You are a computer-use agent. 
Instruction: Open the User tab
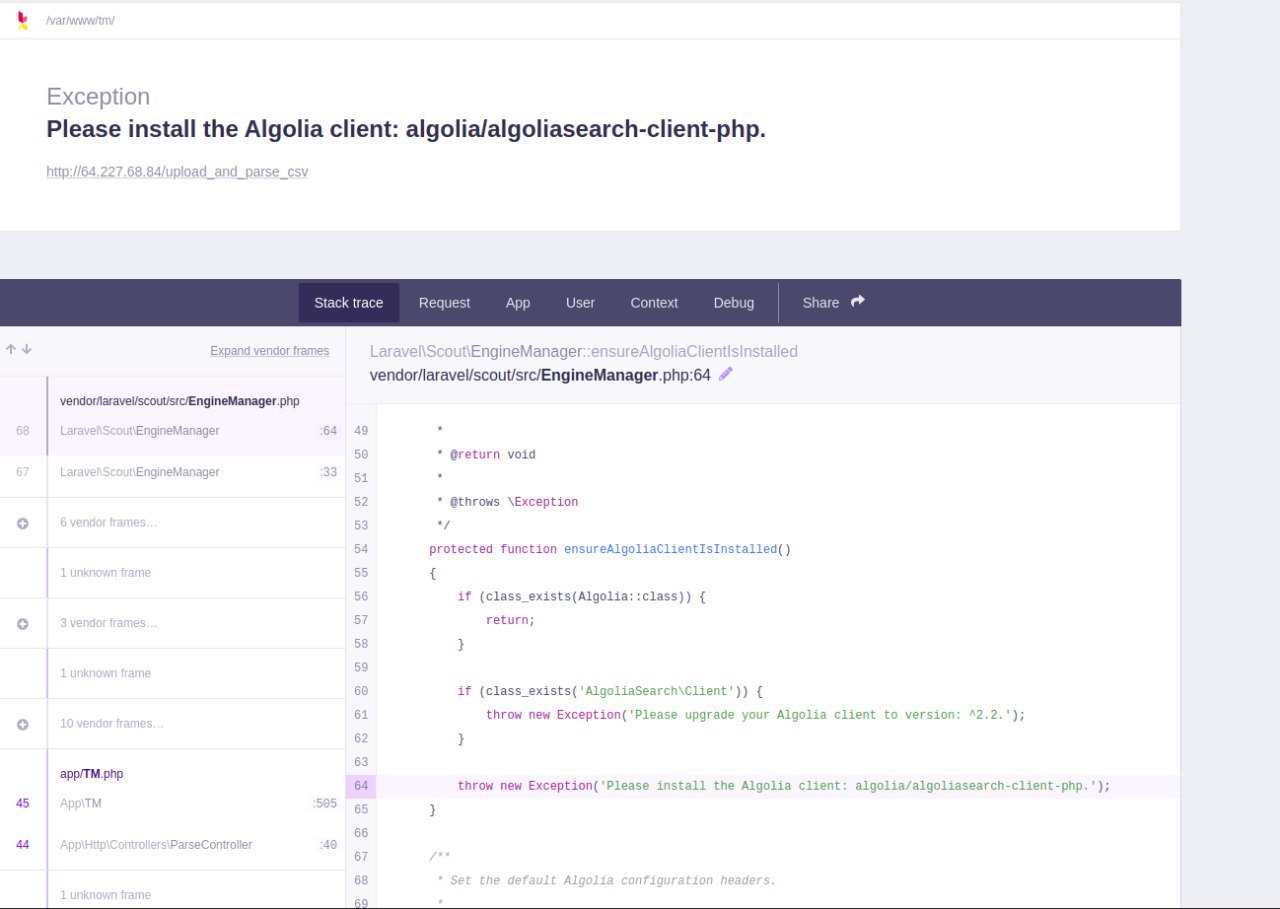pyautogui.click(x=580, y=302)
